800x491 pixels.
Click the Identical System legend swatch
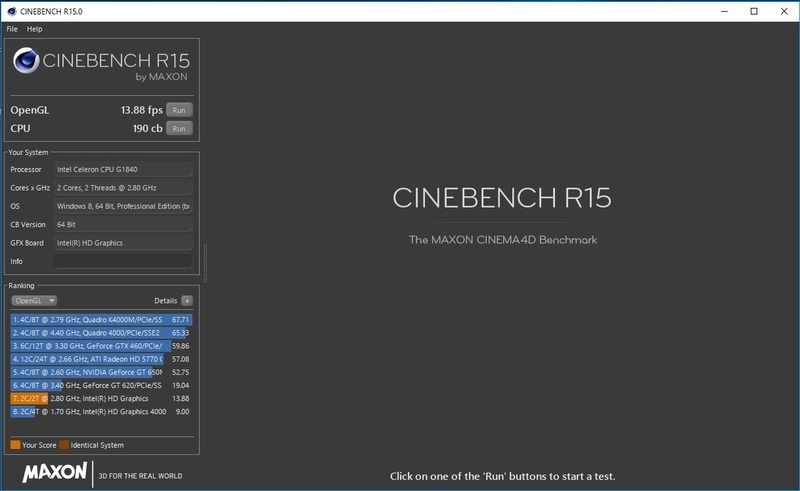pyautogui.click(x=64, y=445)
